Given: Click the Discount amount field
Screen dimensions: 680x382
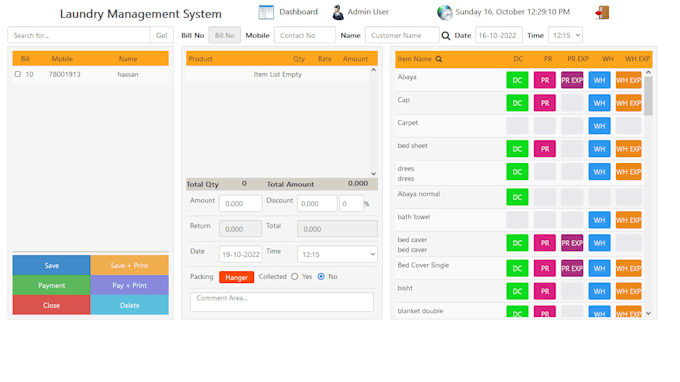Looking at the screenshot, I should coord(317,203).
